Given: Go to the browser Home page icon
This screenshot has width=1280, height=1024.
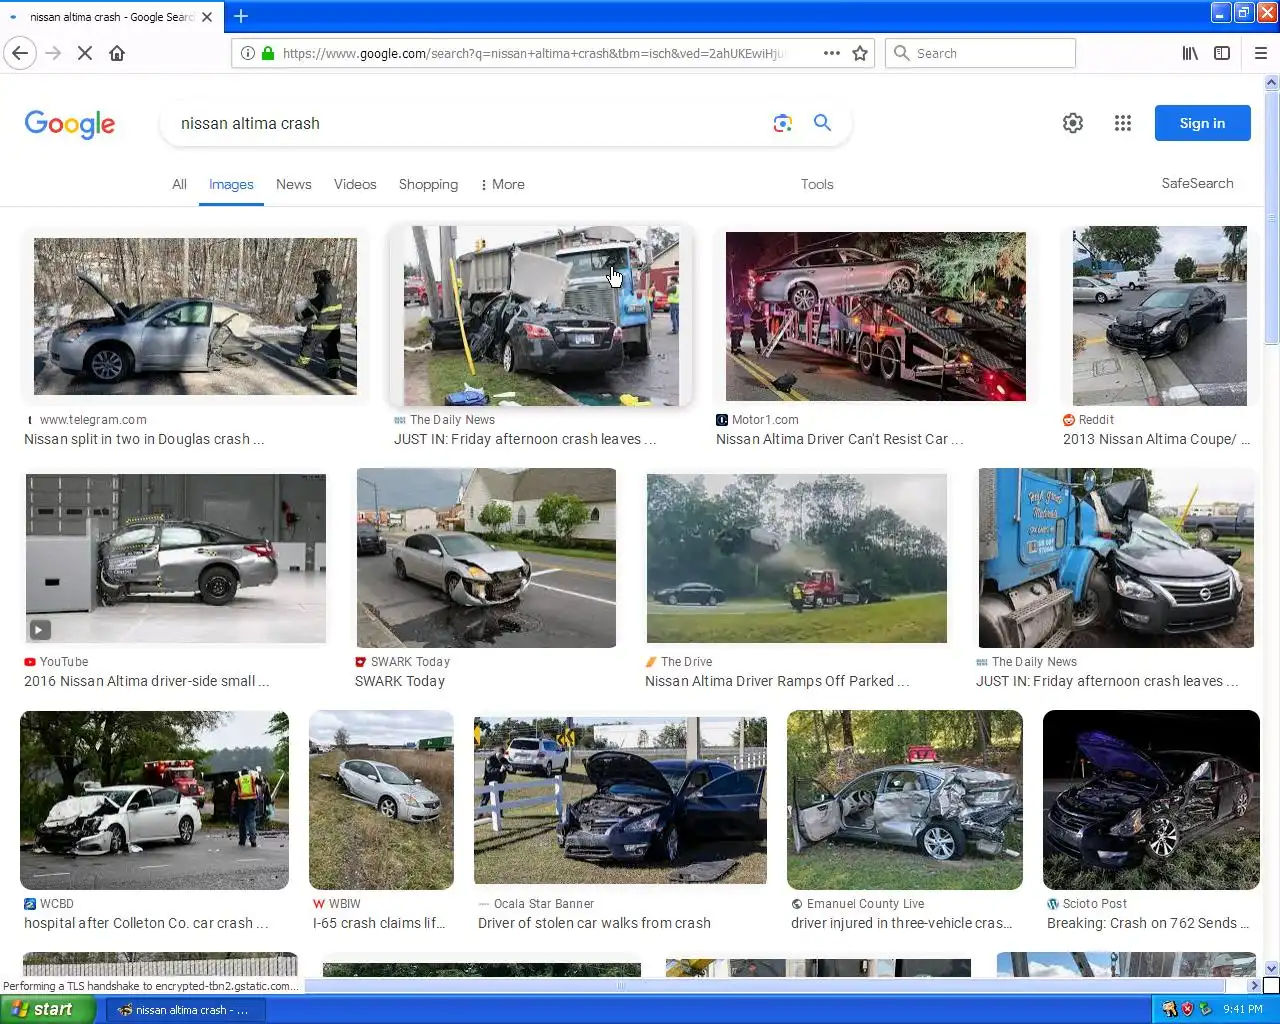Looking at the screenshot, I should [117, 53].
